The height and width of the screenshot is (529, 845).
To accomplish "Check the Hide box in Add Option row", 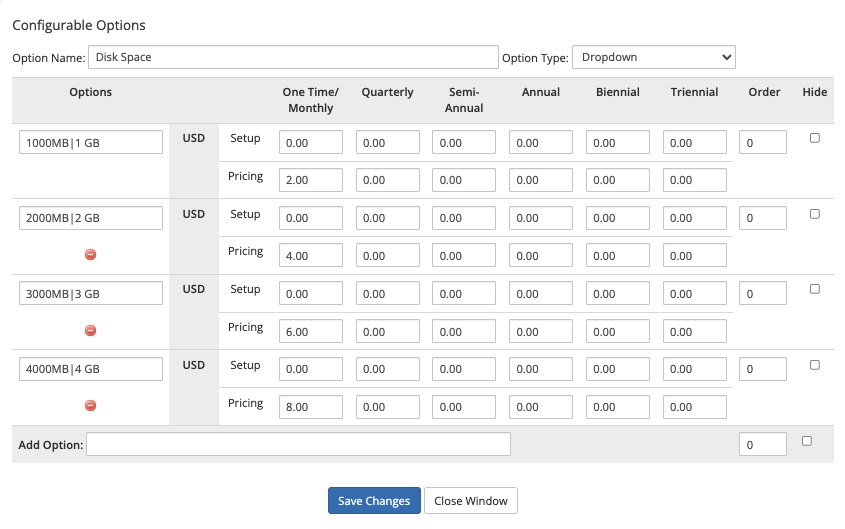I will pyautogui.click(x=806, y=441).
